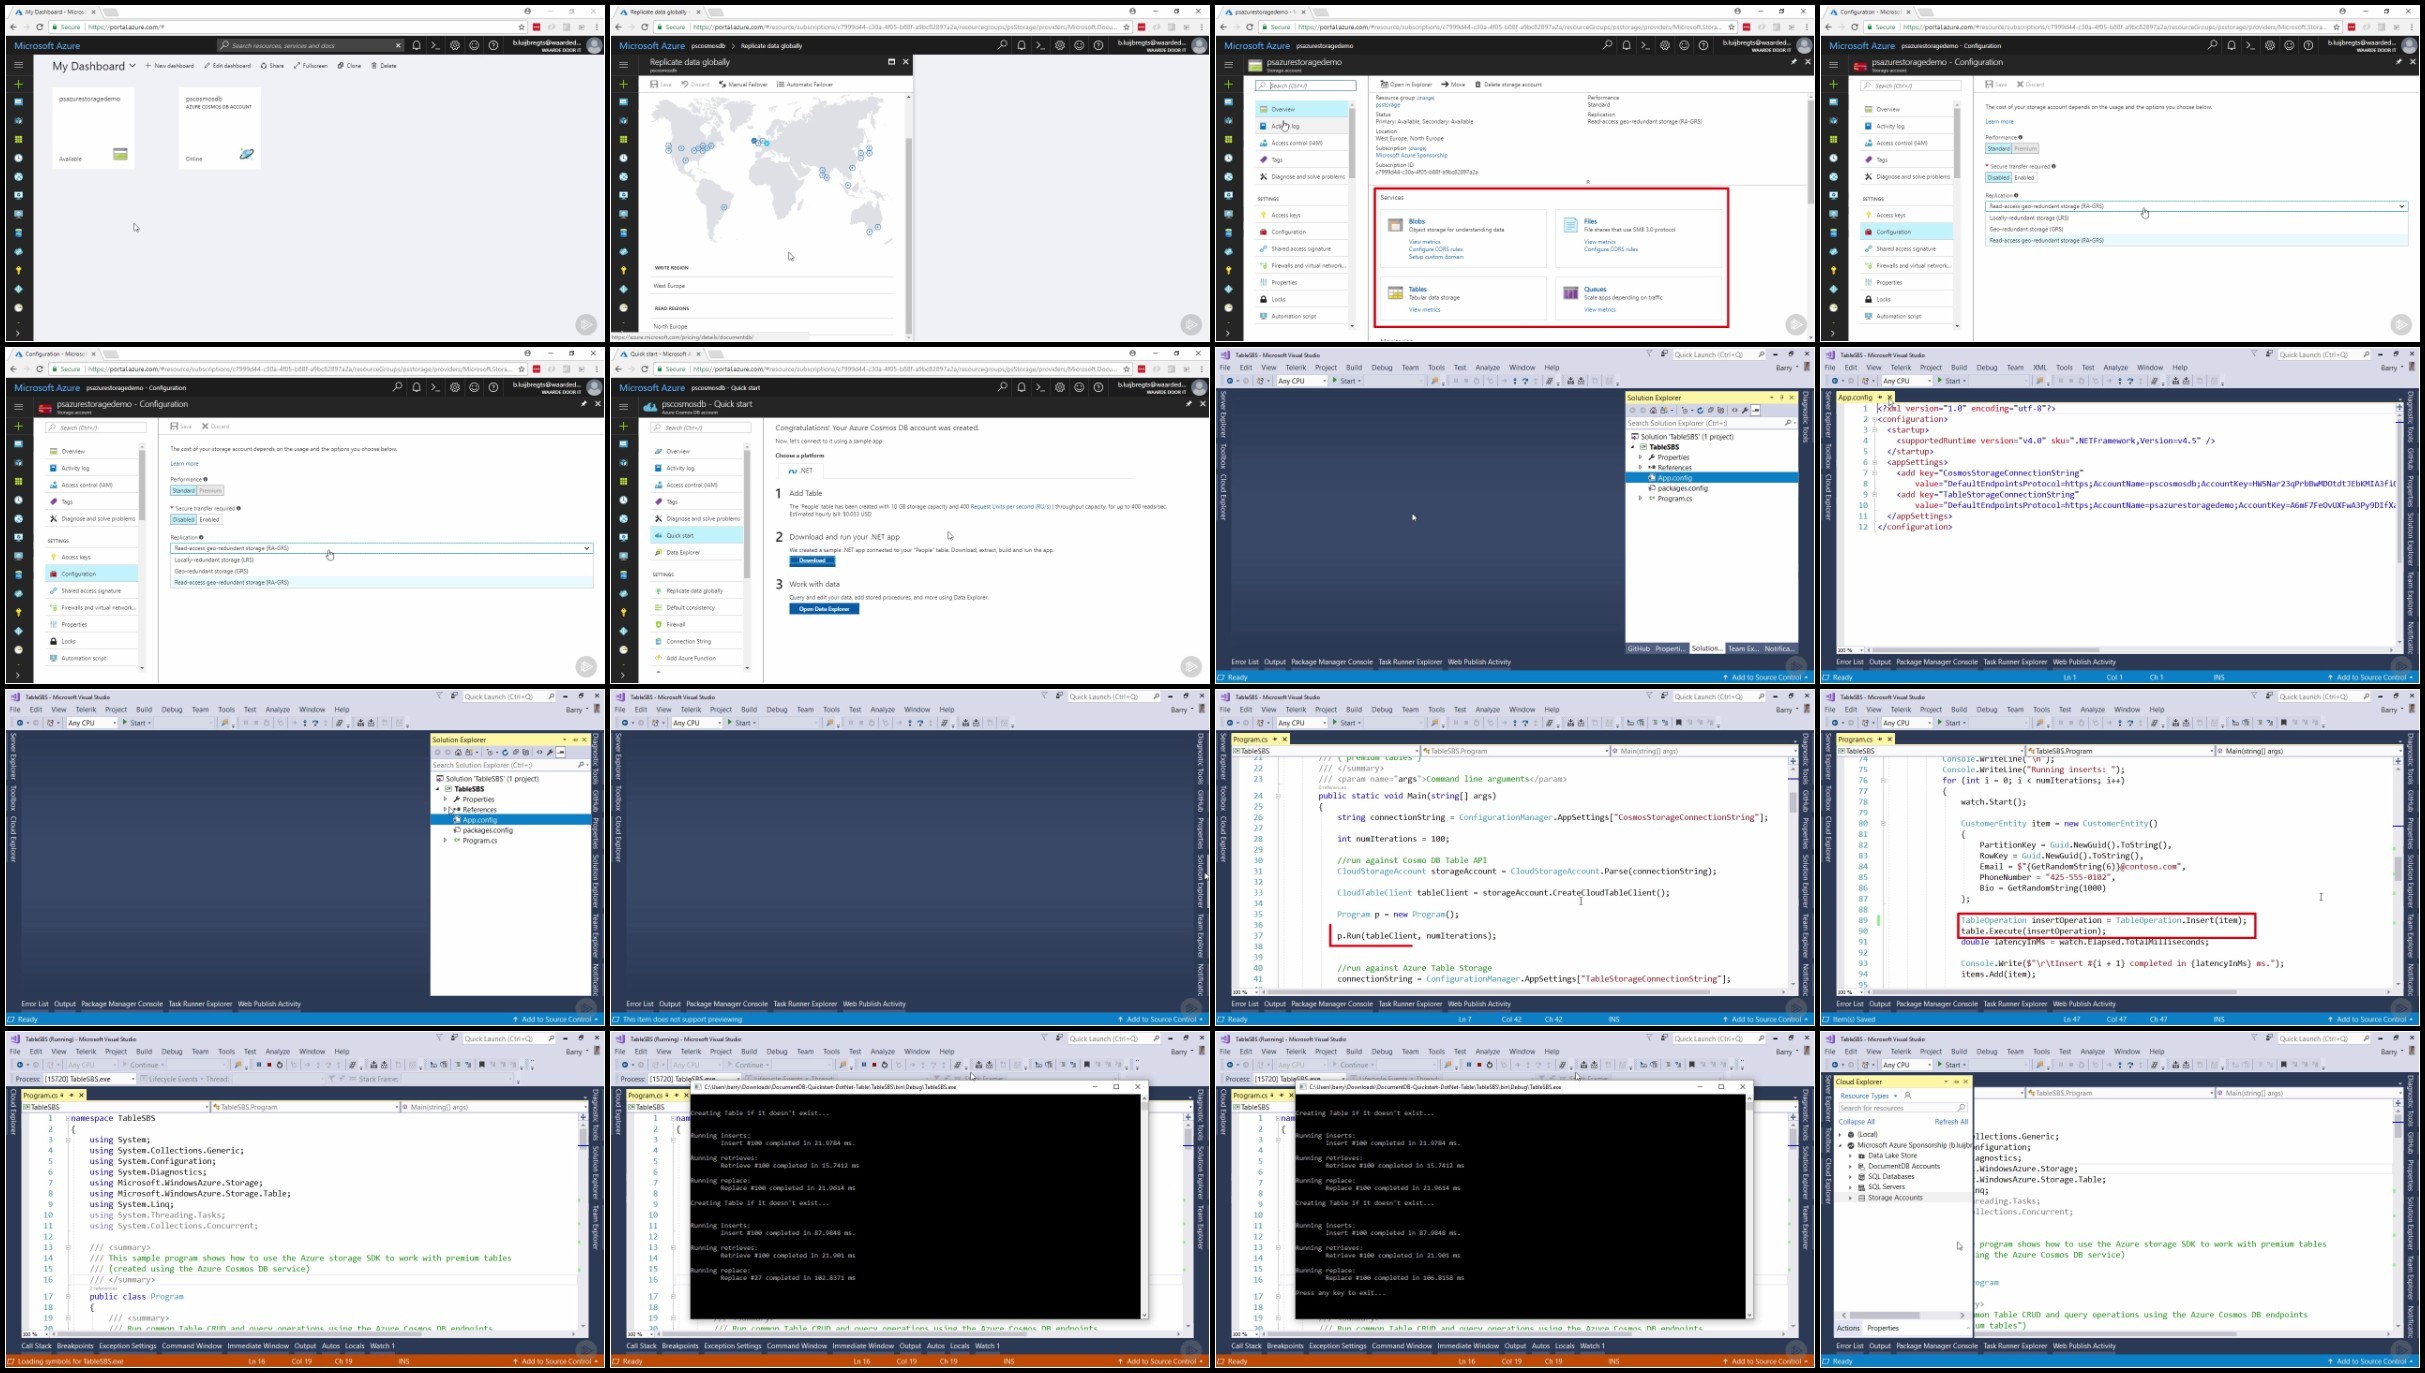Clear the search resources box in My Dashboard
Image resolution: width=2425 pixels, height=1373 pixels.
398,45
